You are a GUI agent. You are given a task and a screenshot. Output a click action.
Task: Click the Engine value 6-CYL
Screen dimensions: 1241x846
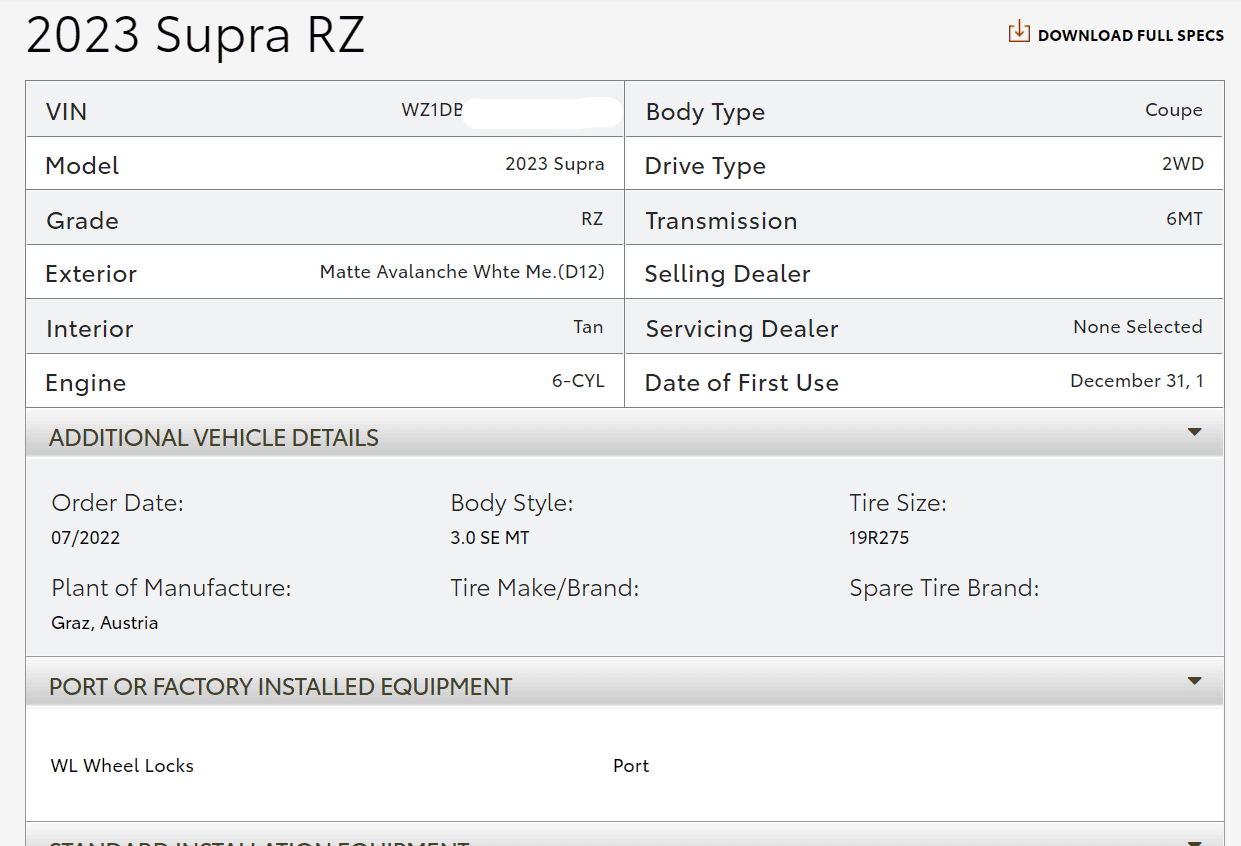tap(578, 381)
